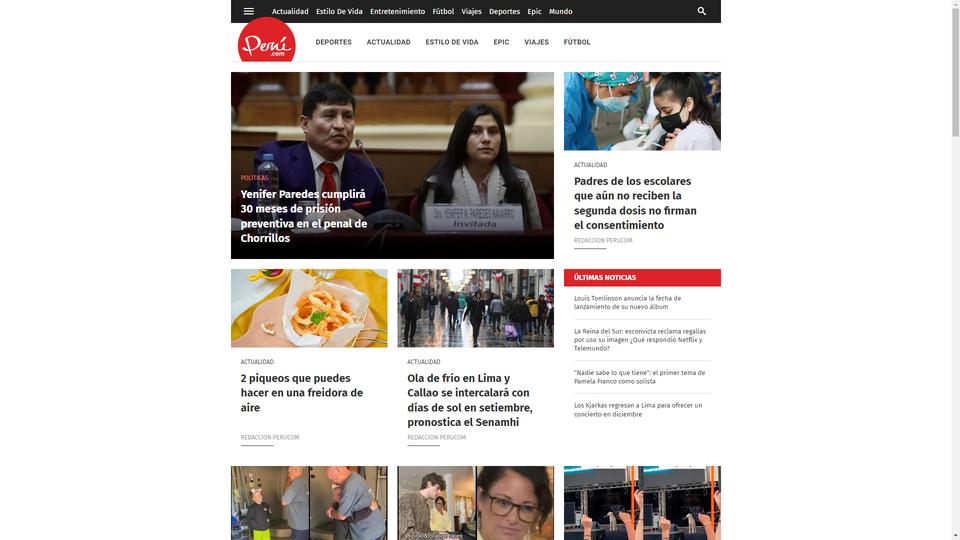The image size is (960, 540).
Task: Open the FÚTBOL section tab
Action: point(577,42)
